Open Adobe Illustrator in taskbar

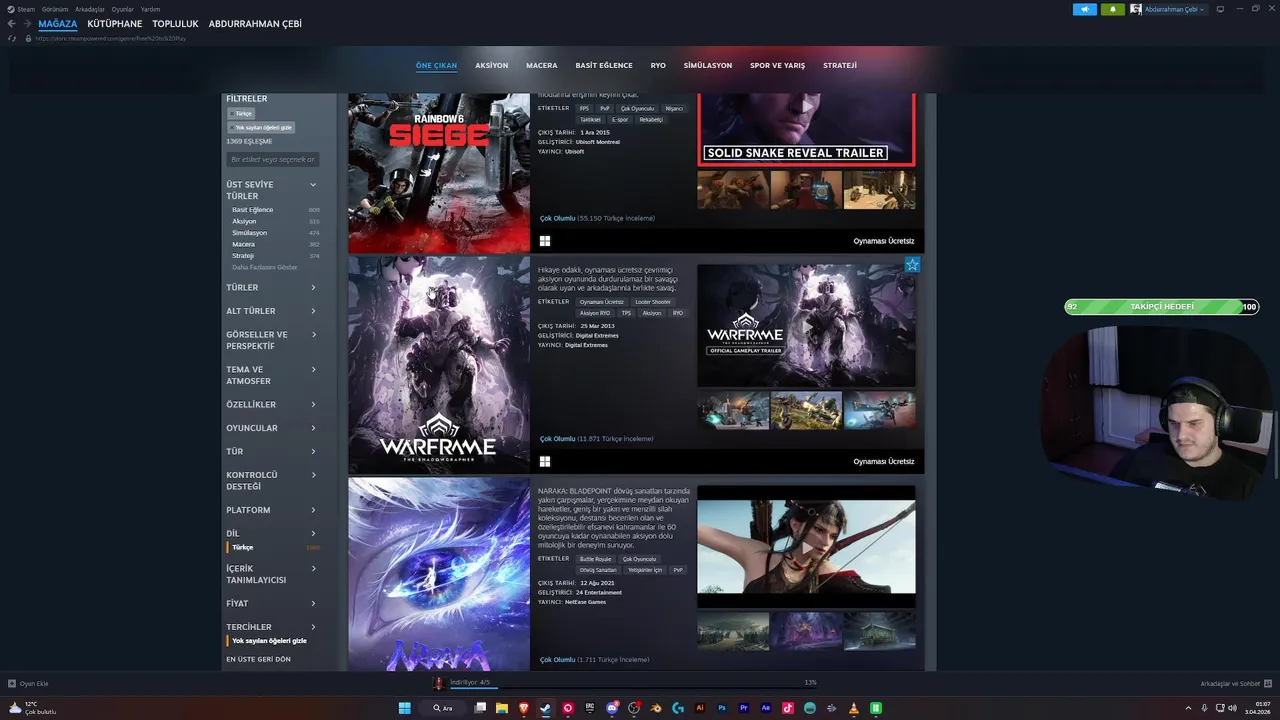(700, 708)
